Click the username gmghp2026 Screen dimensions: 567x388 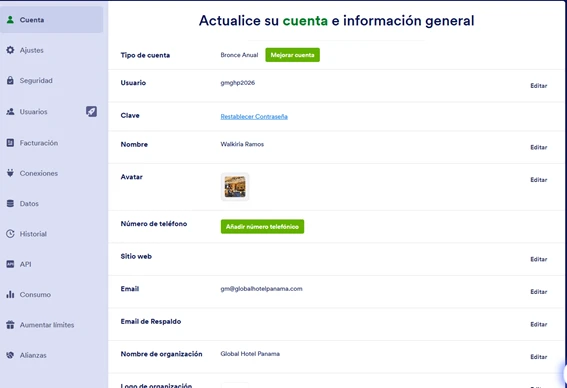(x=238, y=83)
